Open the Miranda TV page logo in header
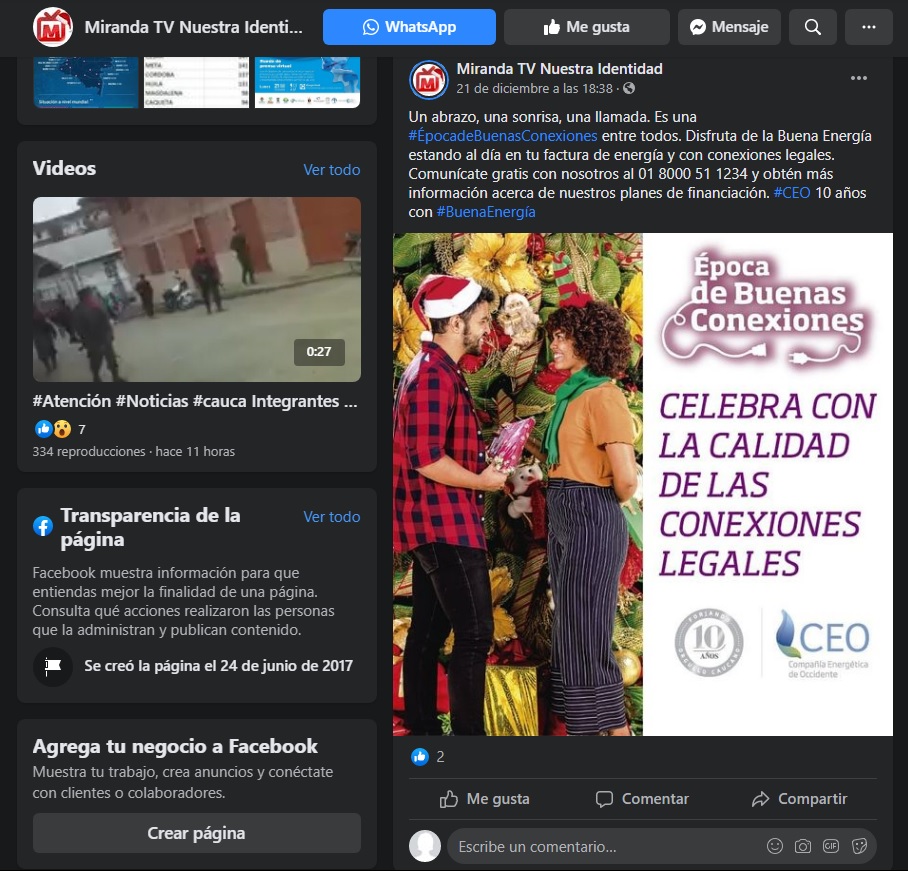Viewport: 908px width, 871px height. point(53,27)
